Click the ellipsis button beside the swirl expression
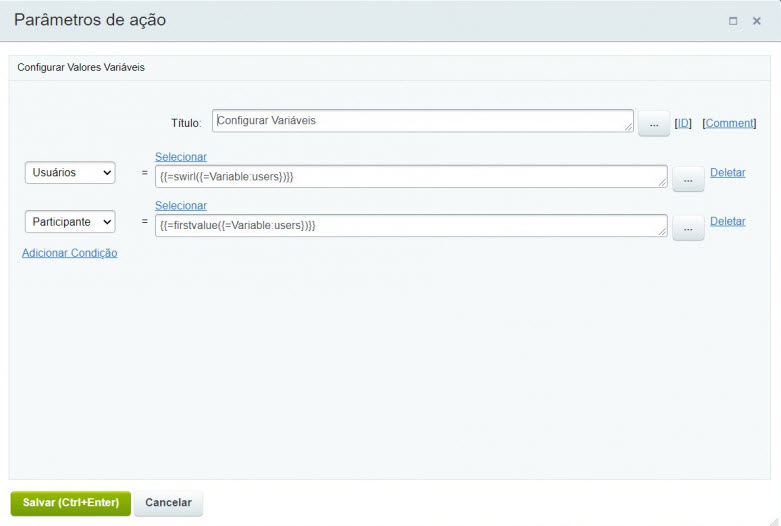The image size is (781, 526). coord(688,179)
